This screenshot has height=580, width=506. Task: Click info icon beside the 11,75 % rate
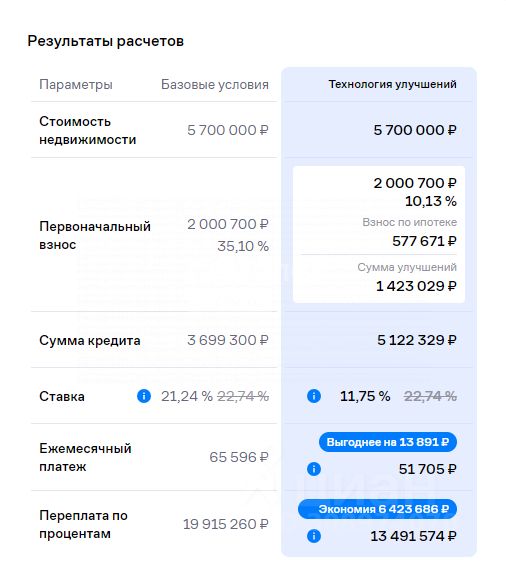click(x=314, y=396)
